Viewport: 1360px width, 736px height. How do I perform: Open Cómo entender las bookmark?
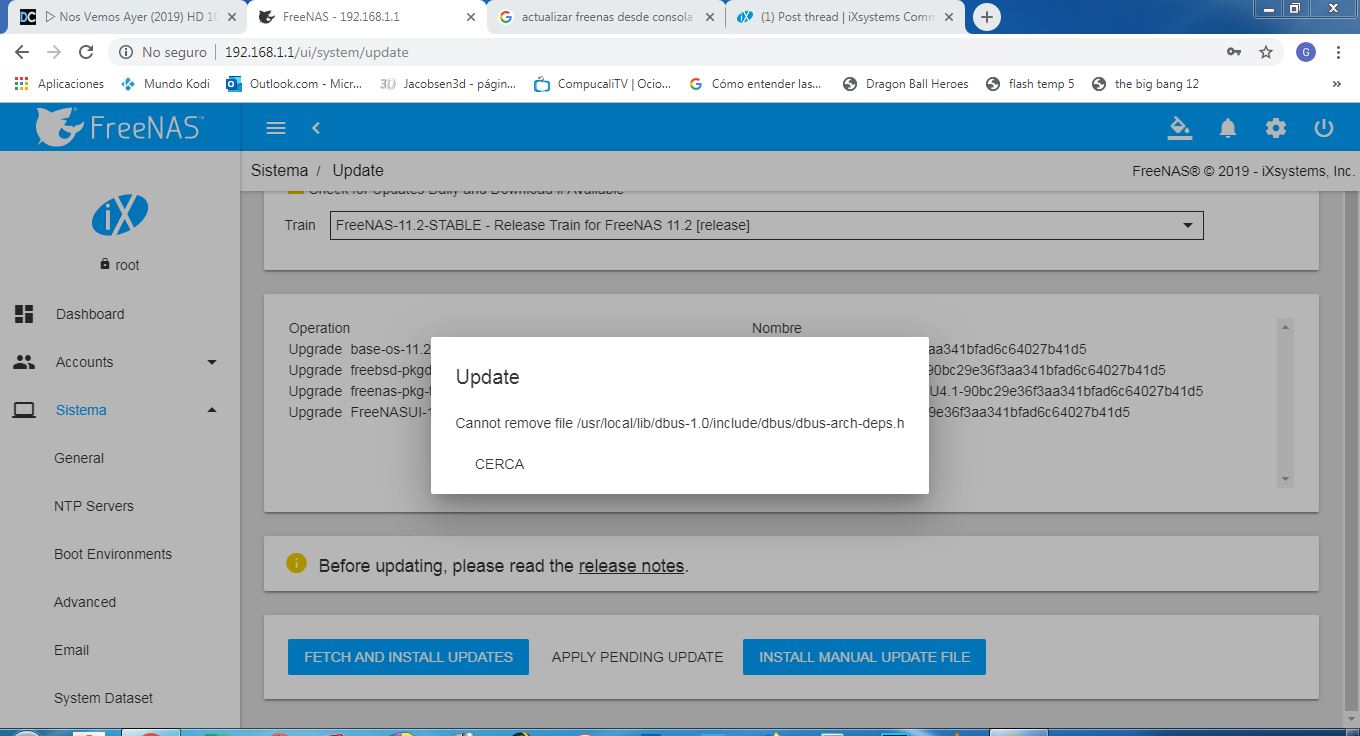click(755, 84)
